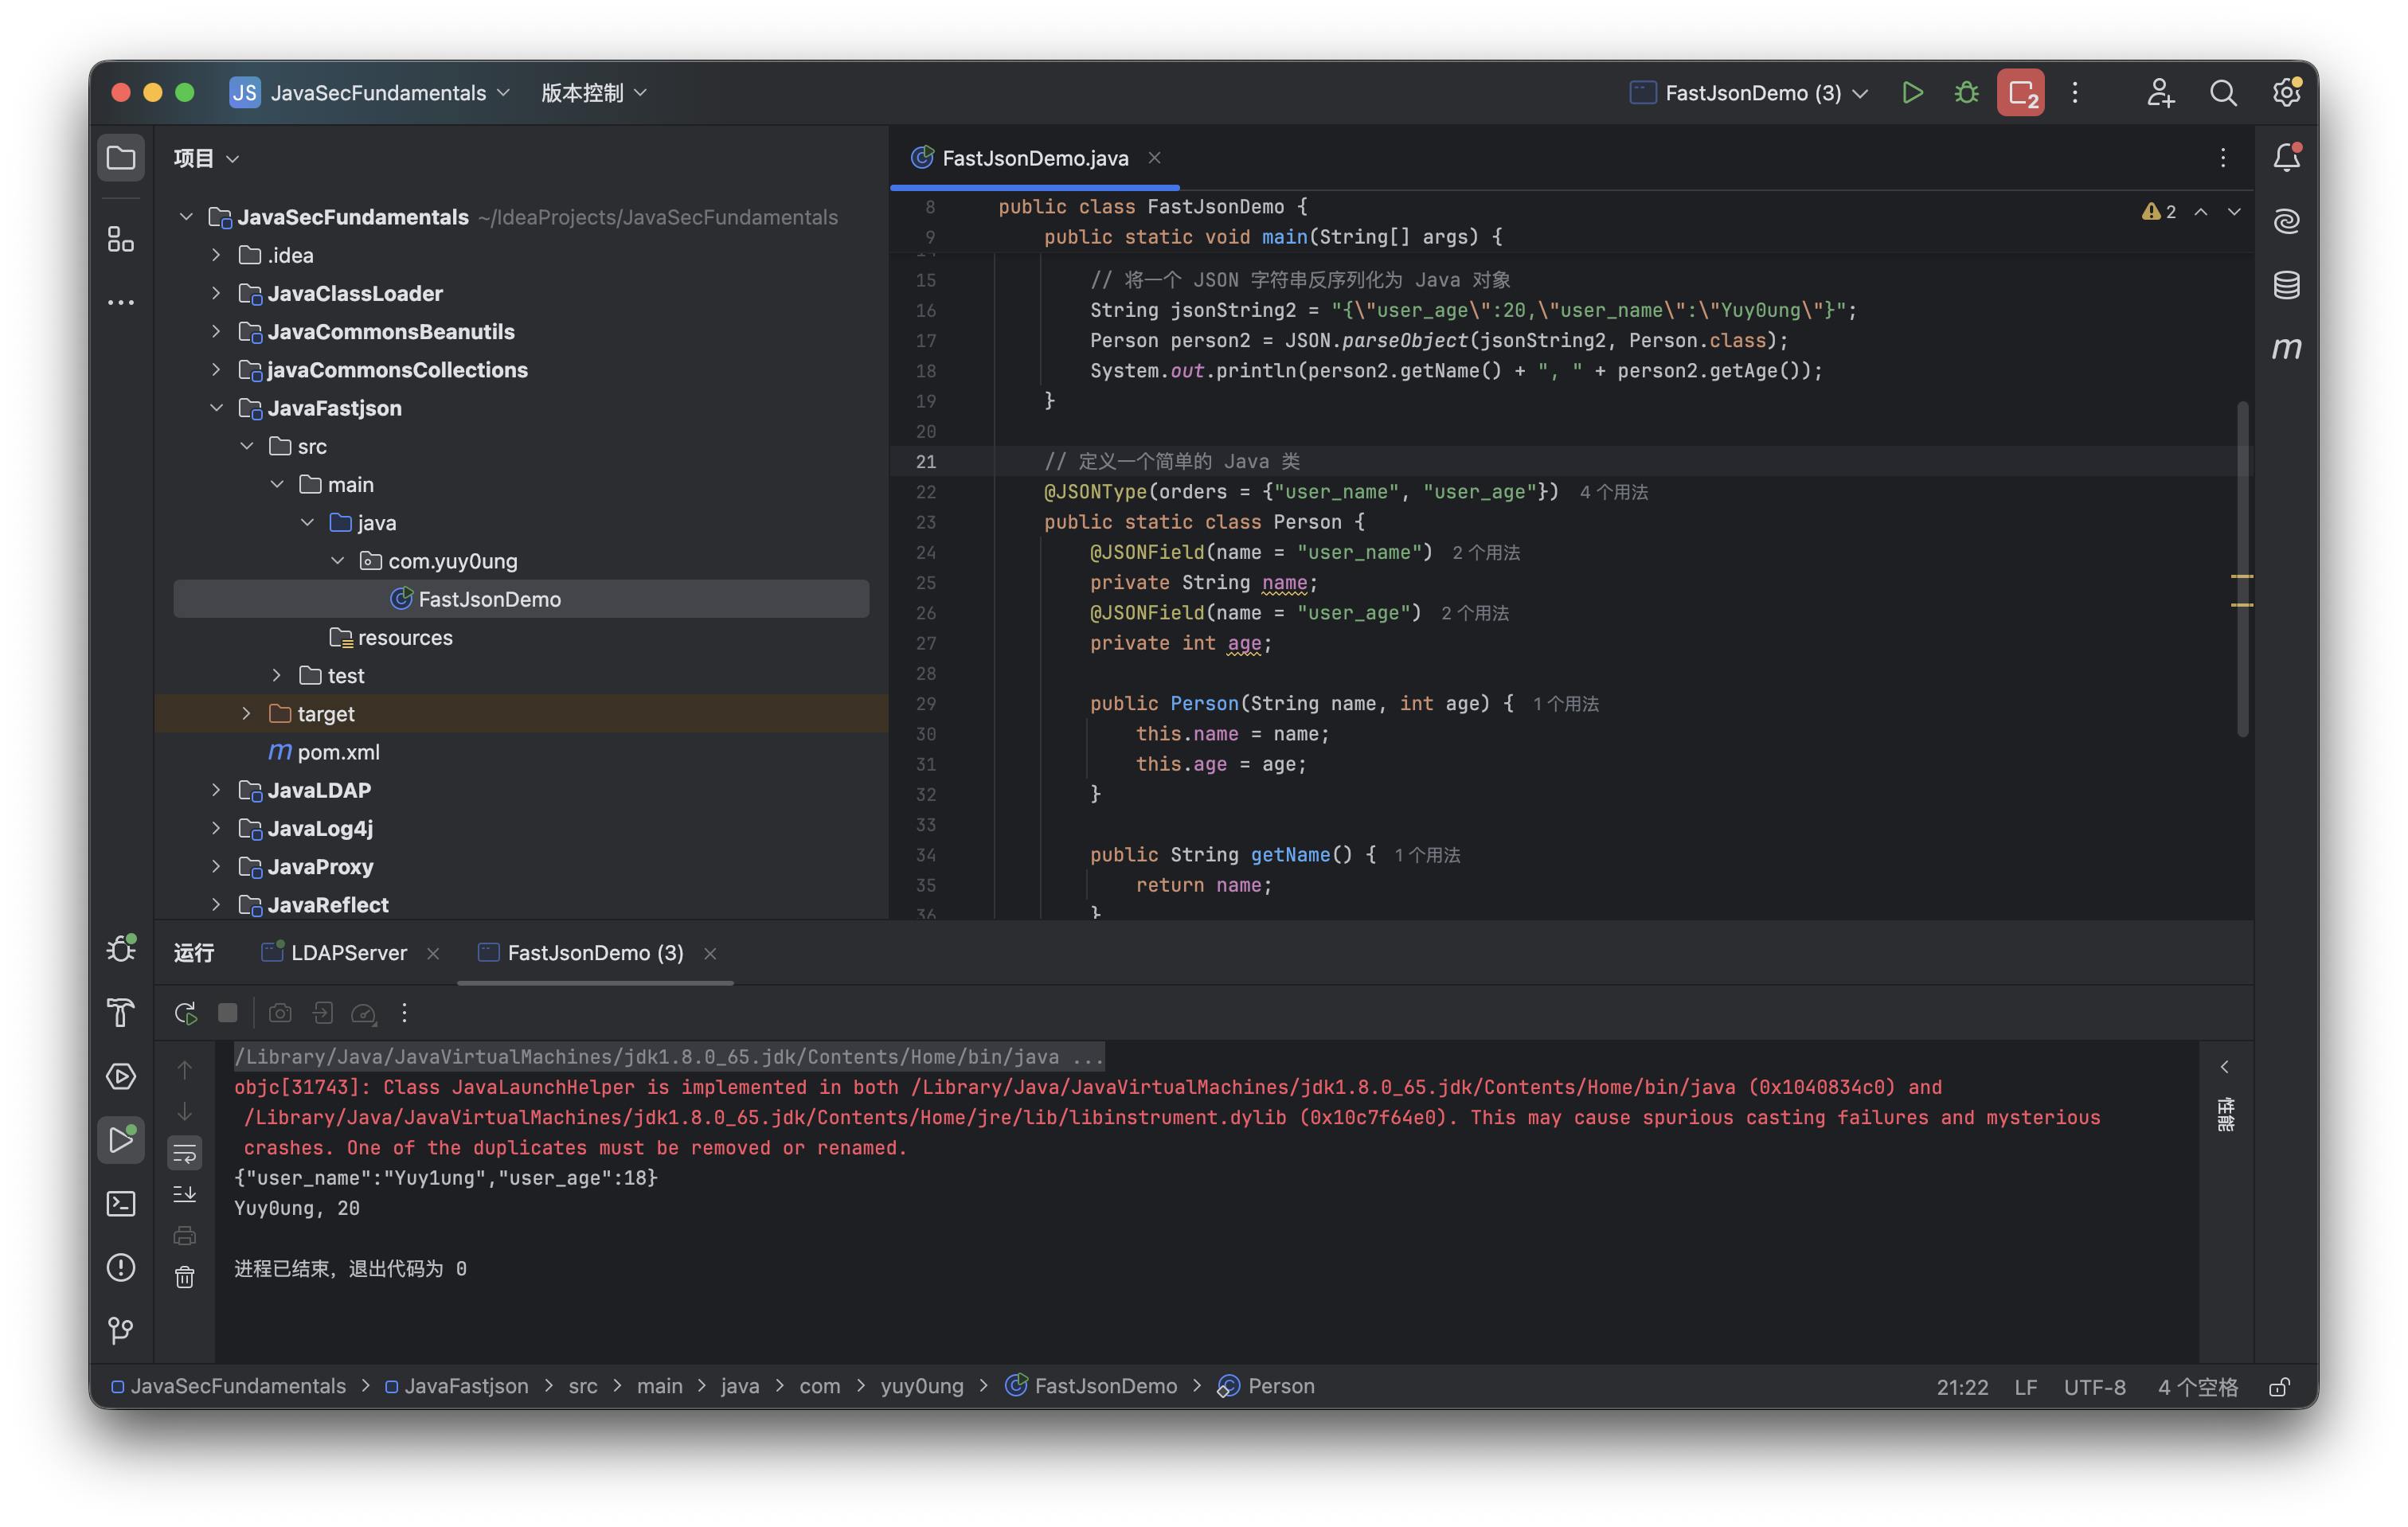Clear run console with trash icon
This screenshot has height=1527, width=2408.
185,1277
